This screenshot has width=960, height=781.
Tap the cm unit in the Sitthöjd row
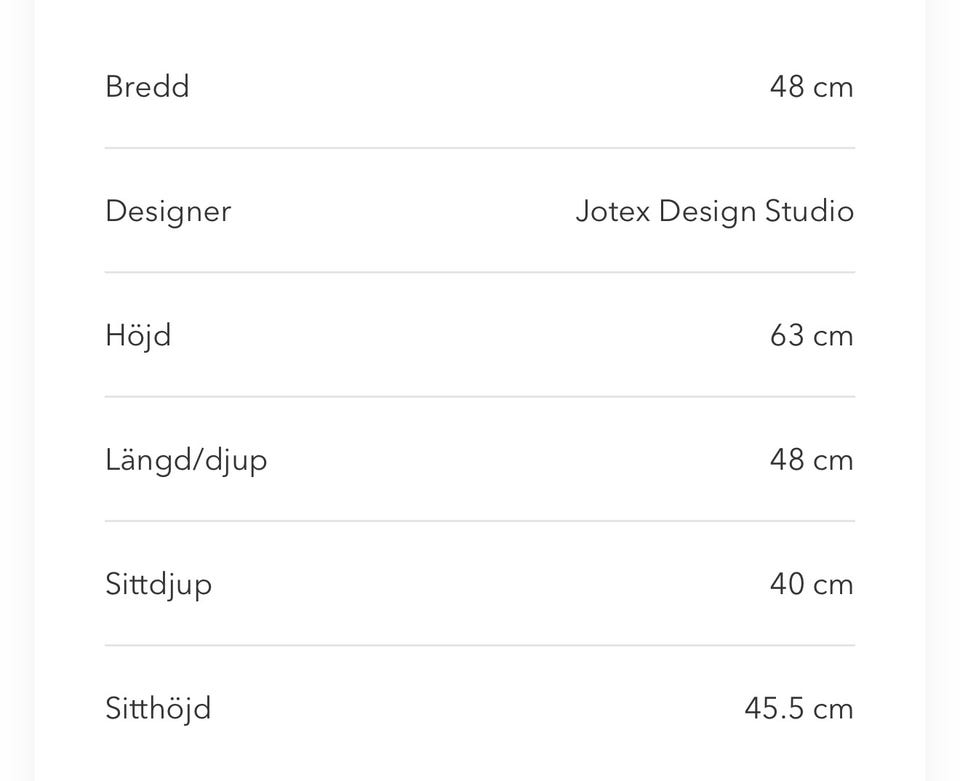[833, 709]
